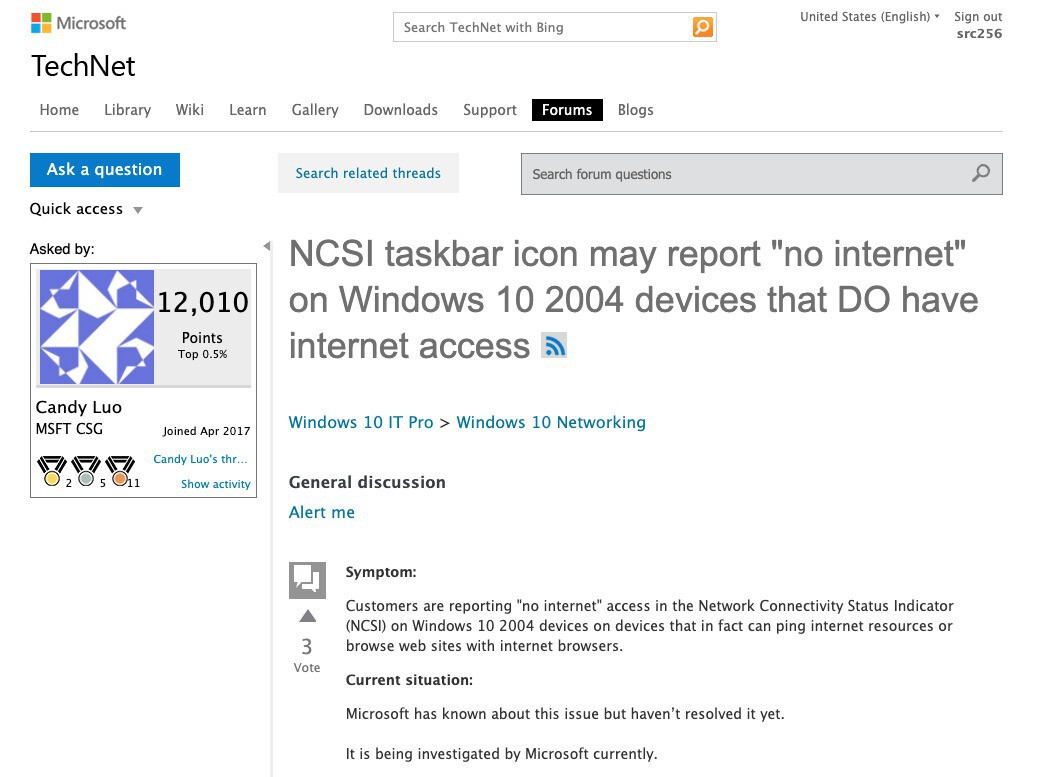Click the 12,010 points value

pos(203,303)
